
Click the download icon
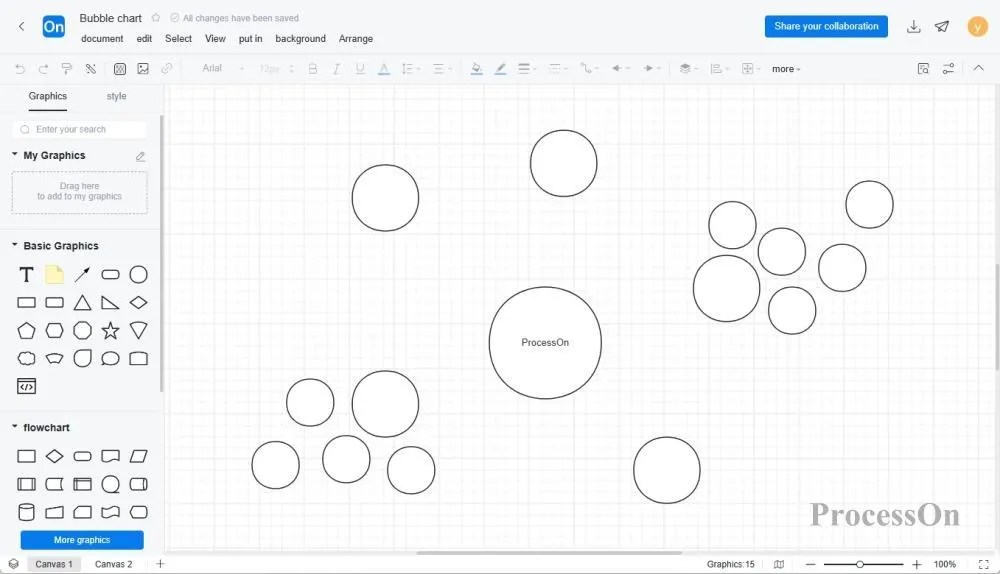tap(913, 27)
